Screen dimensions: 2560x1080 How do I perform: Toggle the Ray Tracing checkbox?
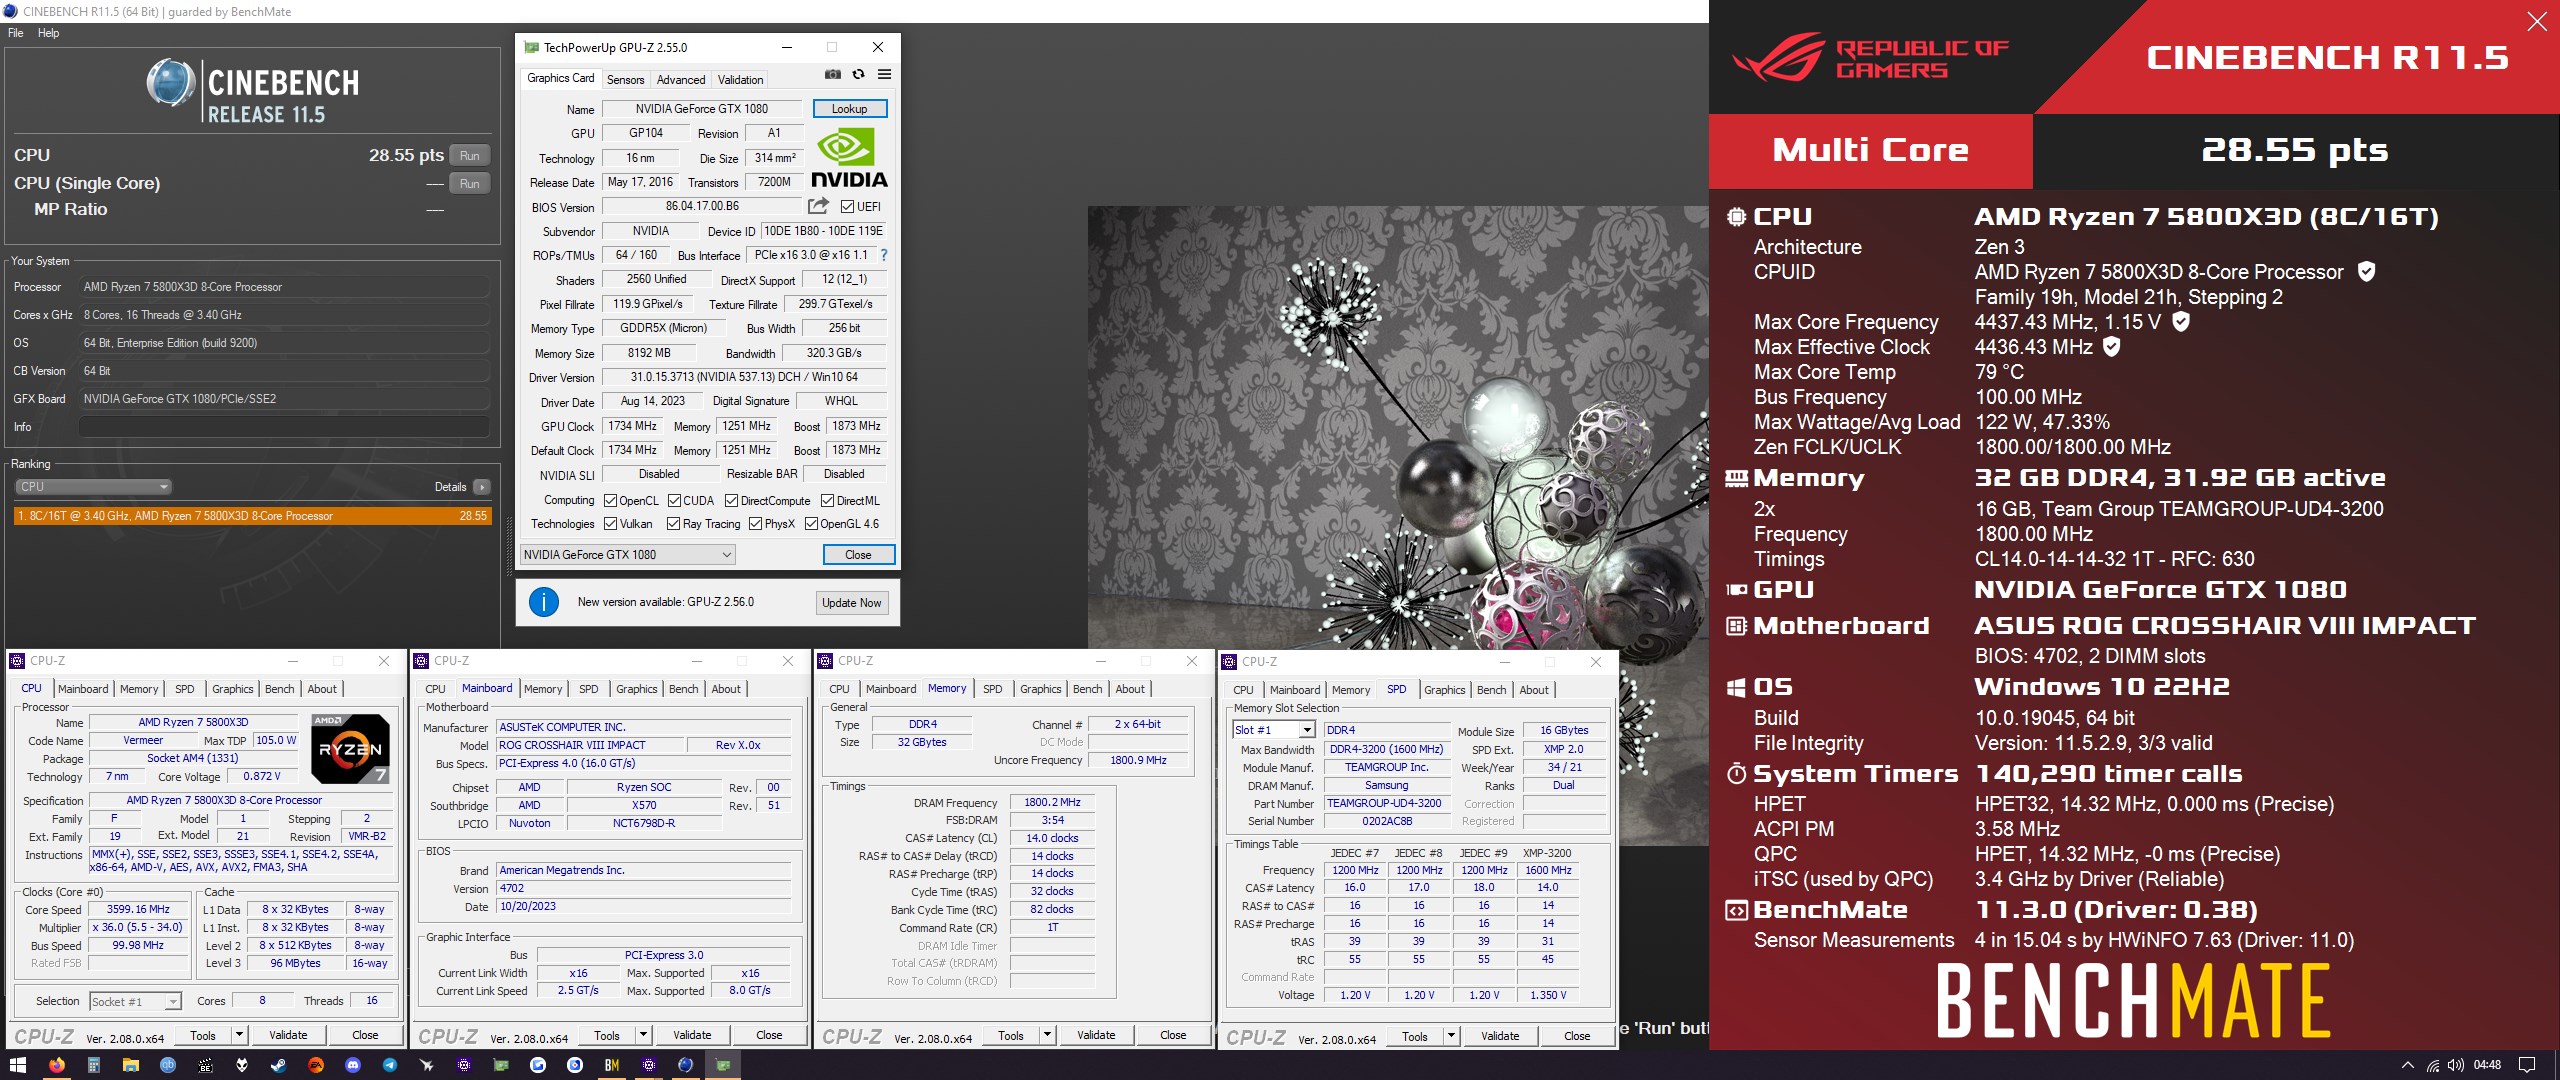[673, 524]
